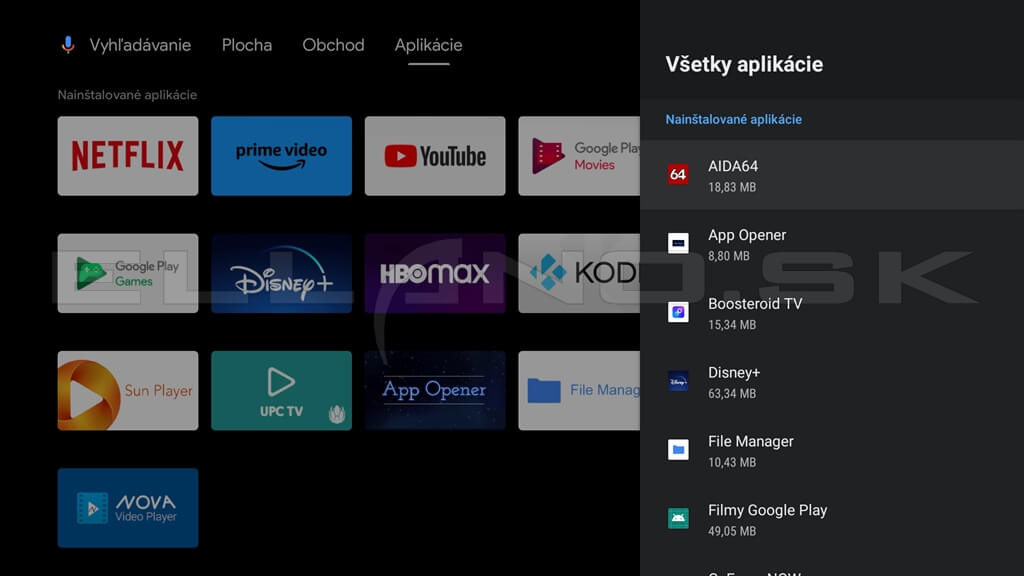Select the Disney+ list entry text
1024x576 pixels.
point(734,372)
